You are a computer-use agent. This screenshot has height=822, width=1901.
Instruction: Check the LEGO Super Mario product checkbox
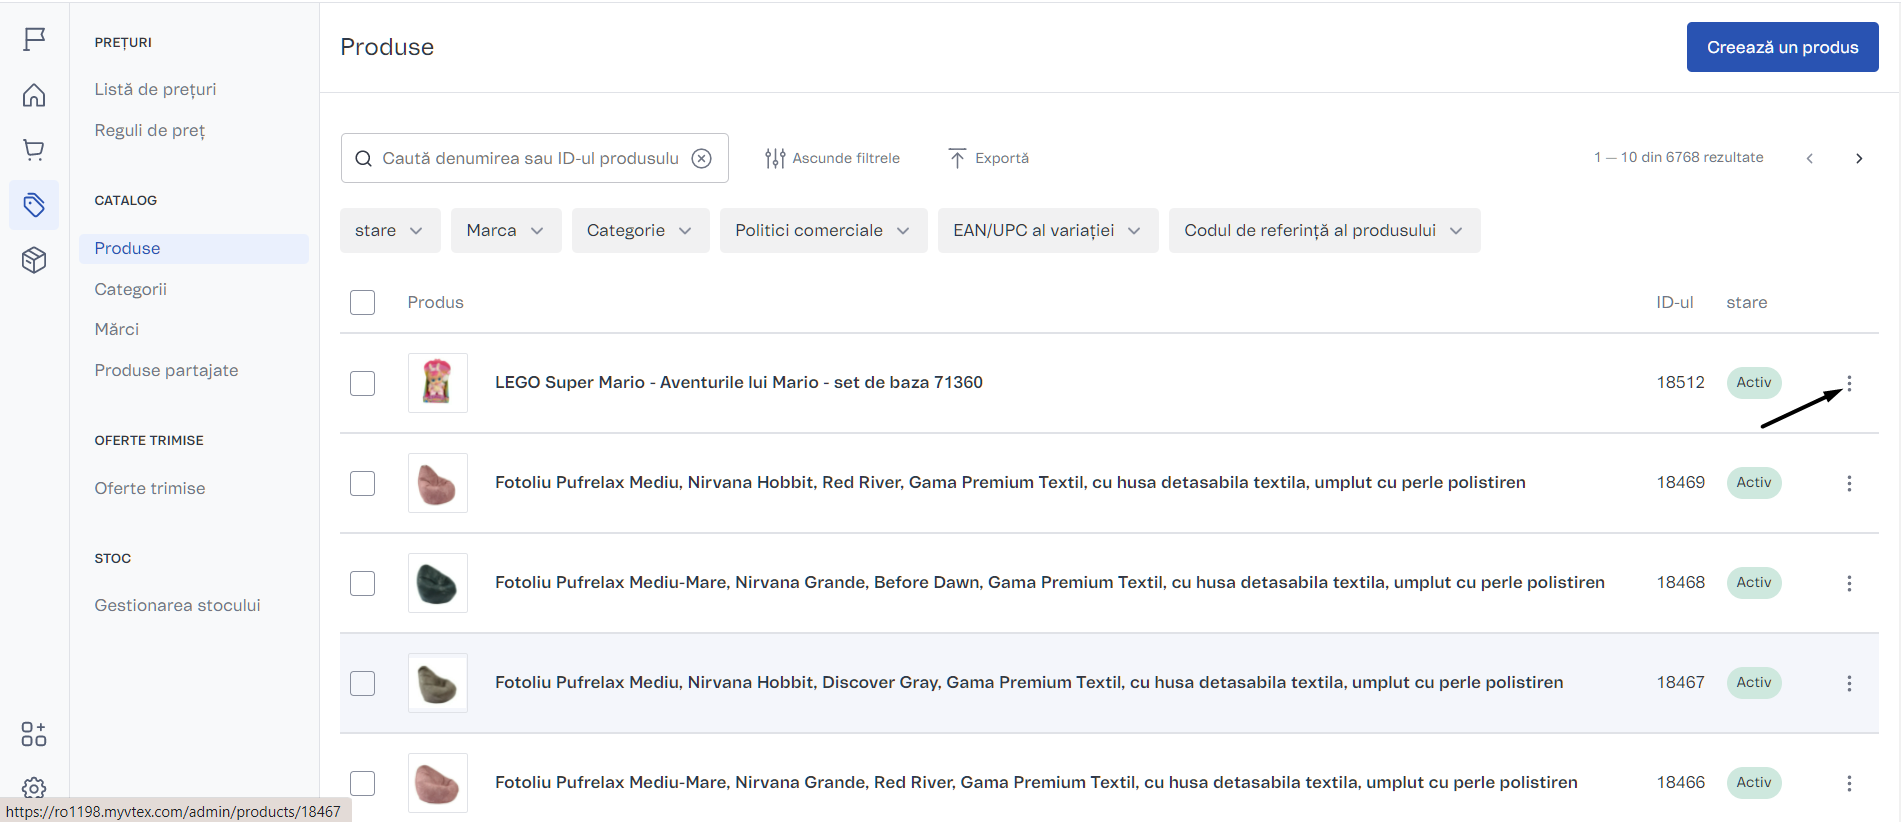point(363,383)
